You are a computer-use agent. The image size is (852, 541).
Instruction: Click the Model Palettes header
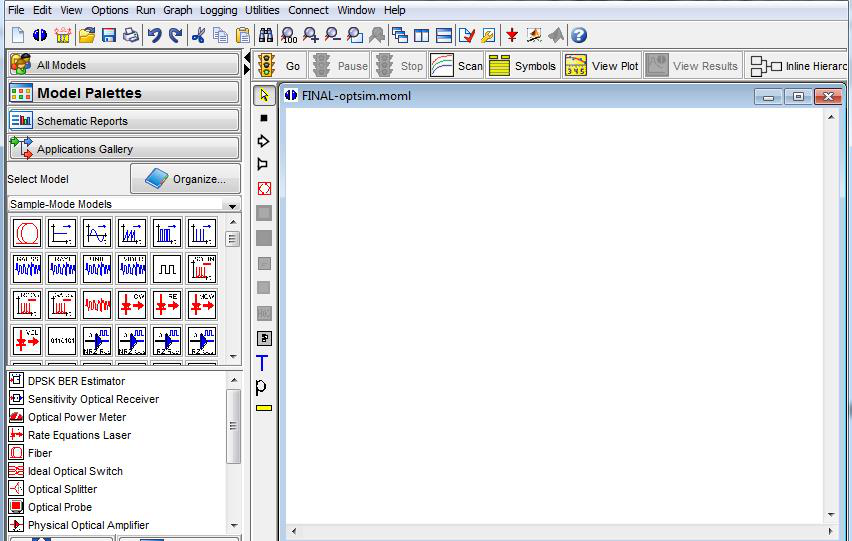[124, 93]
